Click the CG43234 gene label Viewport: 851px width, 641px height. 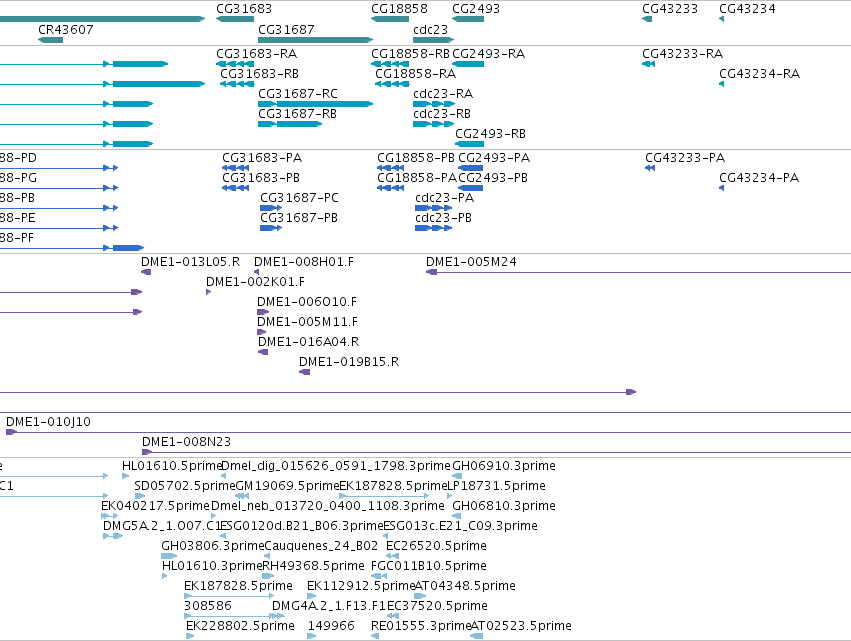tap(747, 9)
